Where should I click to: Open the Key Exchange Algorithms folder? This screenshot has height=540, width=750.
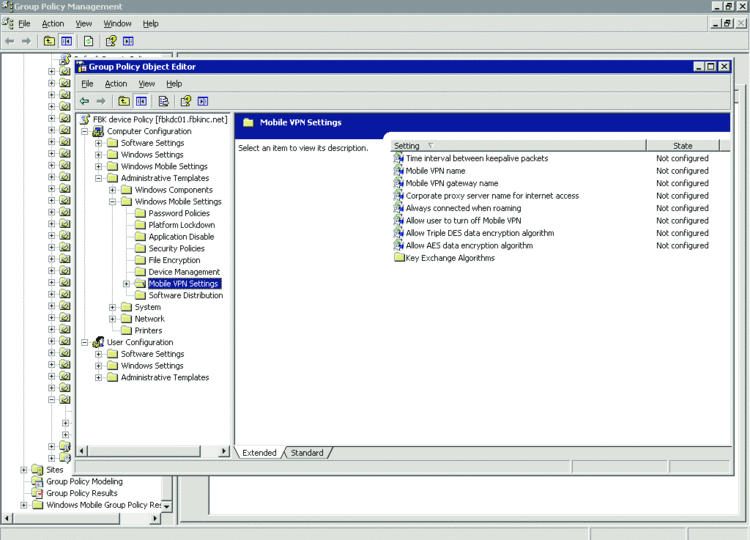tap(449, 258)
